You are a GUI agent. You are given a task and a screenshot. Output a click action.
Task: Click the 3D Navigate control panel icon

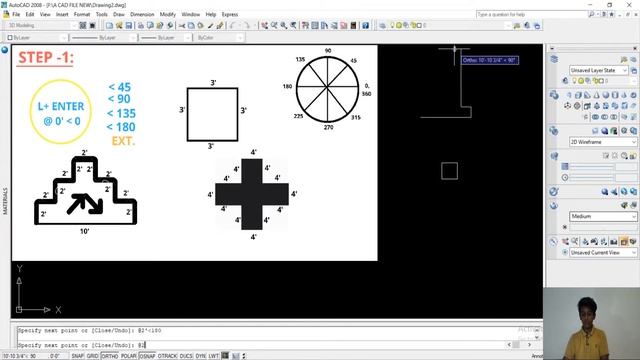click(x=554, y=241)
